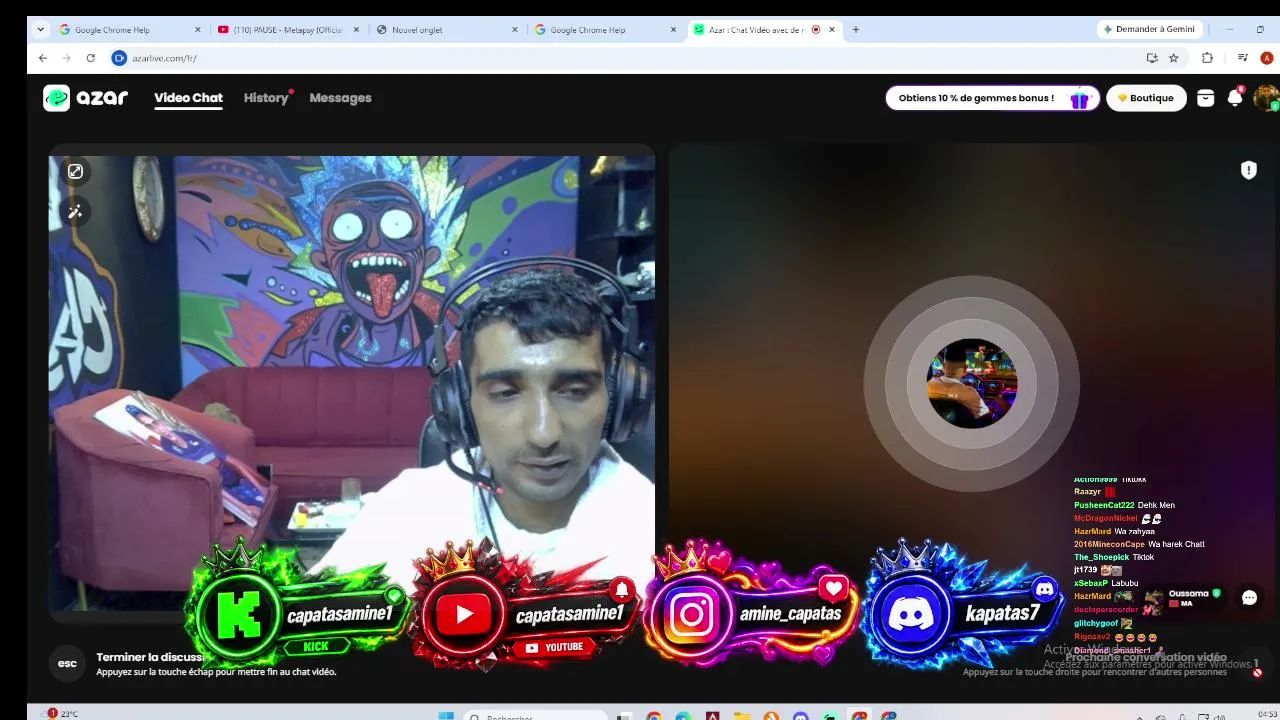The height and width of the screenshot is (720, 1280).
Task: Open the Boutique store button
Action: [x=1146, y=98]
